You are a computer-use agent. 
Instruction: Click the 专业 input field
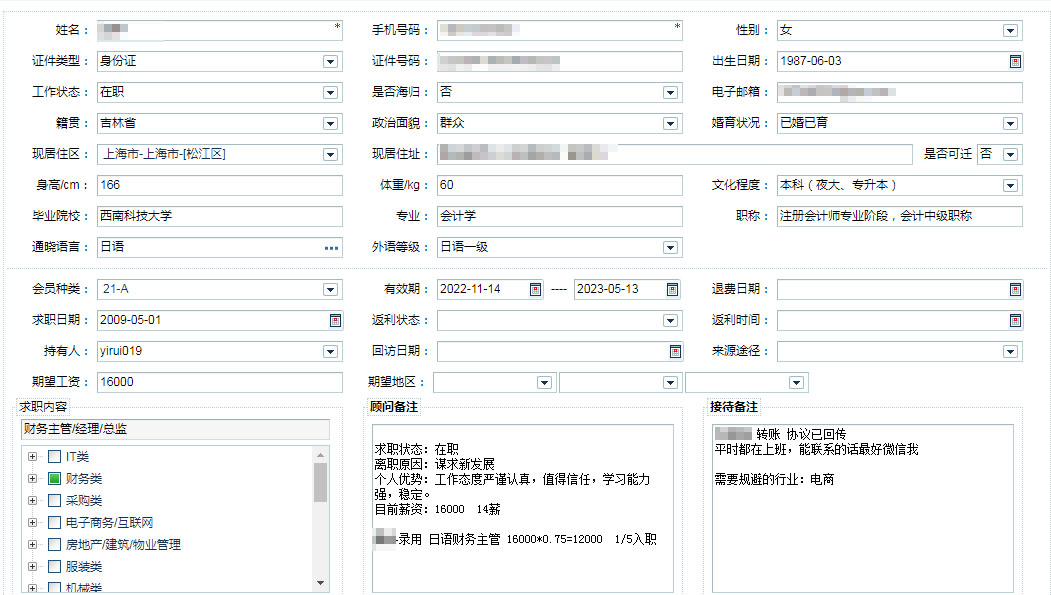(x=560, y=216)
